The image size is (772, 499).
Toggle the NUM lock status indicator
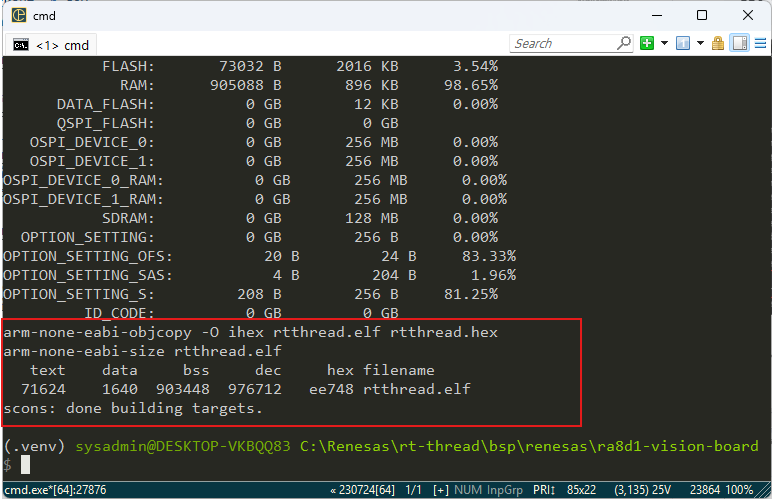(467, 490)
